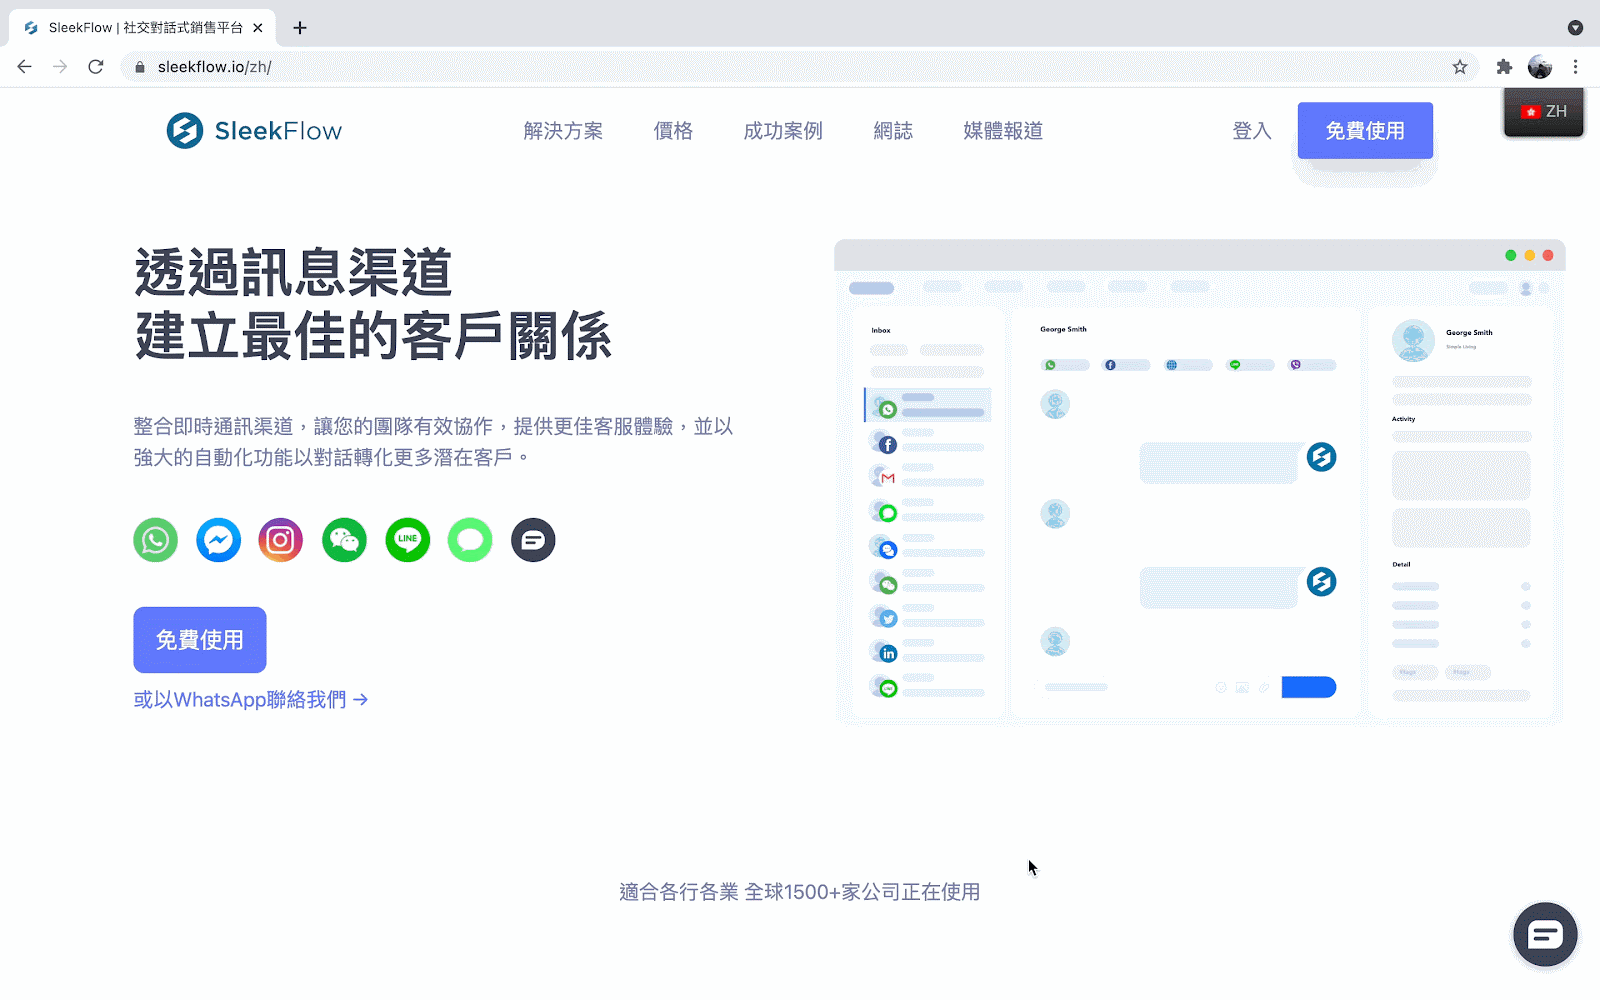Bookmark this page with the star icon

pyautogui.click(x=1460, y=67)
